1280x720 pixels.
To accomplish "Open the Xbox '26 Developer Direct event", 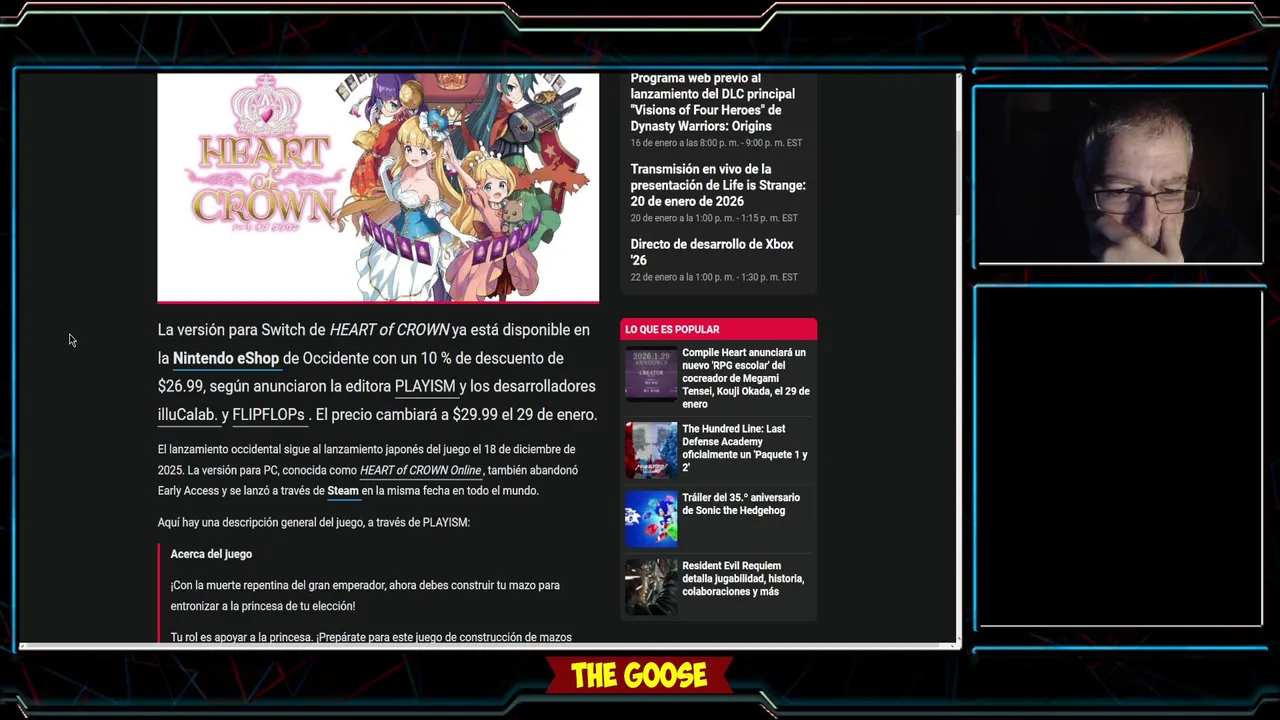I will coord(712,252).
